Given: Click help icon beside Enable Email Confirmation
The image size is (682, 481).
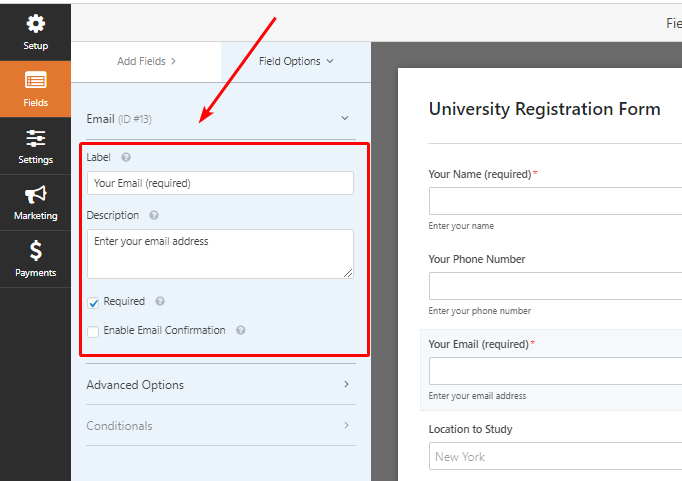Looking at the screenshot, I should pos(241,330).
